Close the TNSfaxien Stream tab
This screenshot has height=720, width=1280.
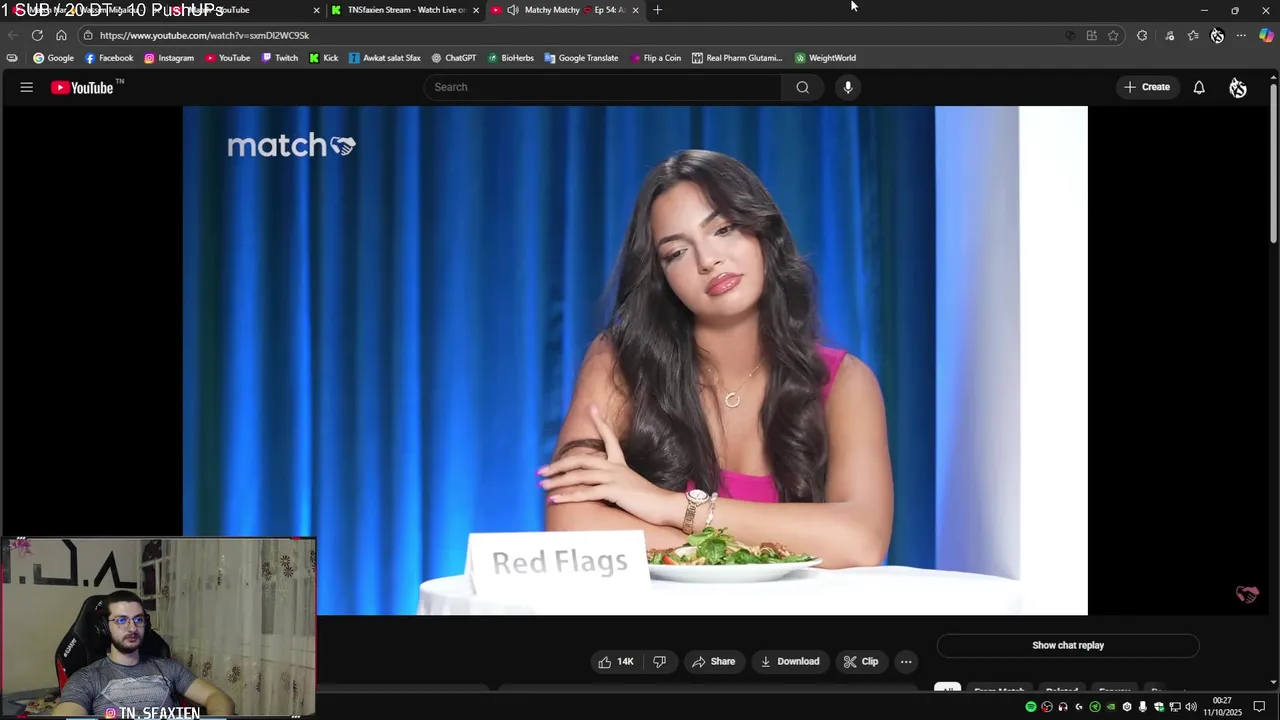(x=476, y=10)
